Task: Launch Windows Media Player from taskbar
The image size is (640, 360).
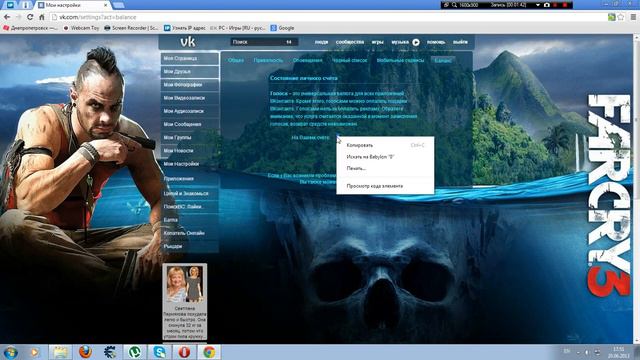Action: 35,352
